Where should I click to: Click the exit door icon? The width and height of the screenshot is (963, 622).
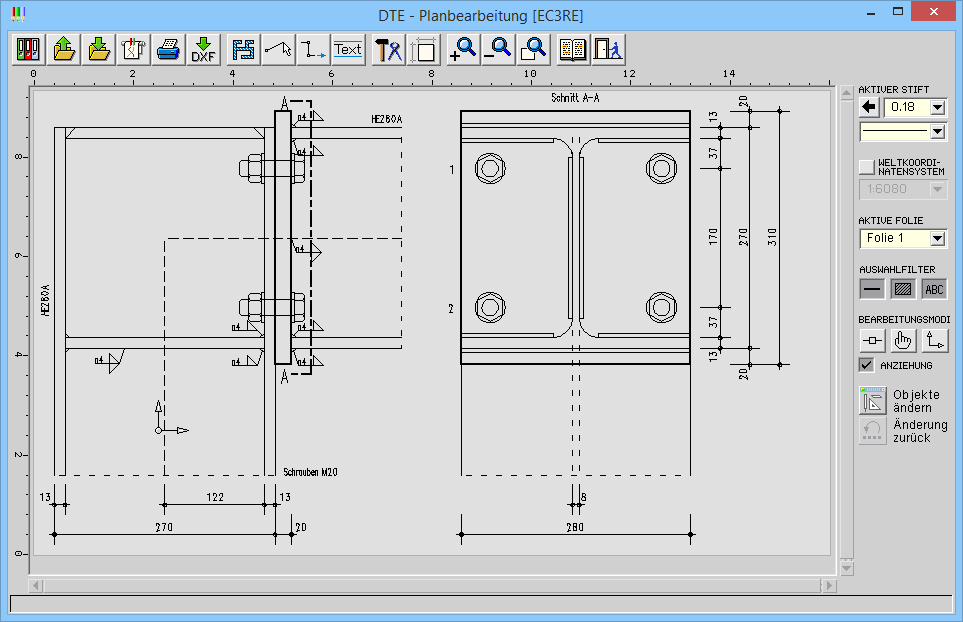pyautogui.click(x=607, y=49)
